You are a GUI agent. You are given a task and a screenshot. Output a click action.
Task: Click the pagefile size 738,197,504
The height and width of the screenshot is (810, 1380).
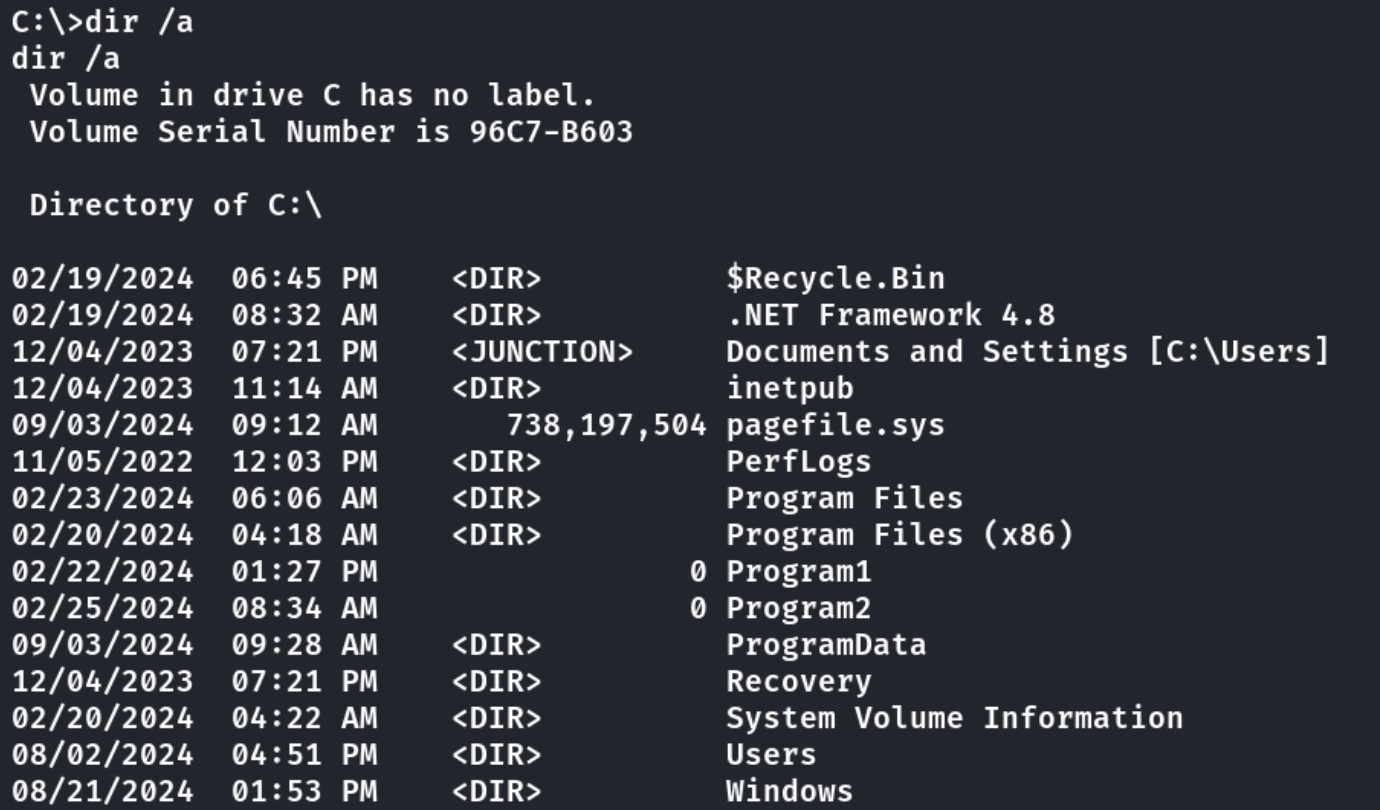(x=606, y=425)
